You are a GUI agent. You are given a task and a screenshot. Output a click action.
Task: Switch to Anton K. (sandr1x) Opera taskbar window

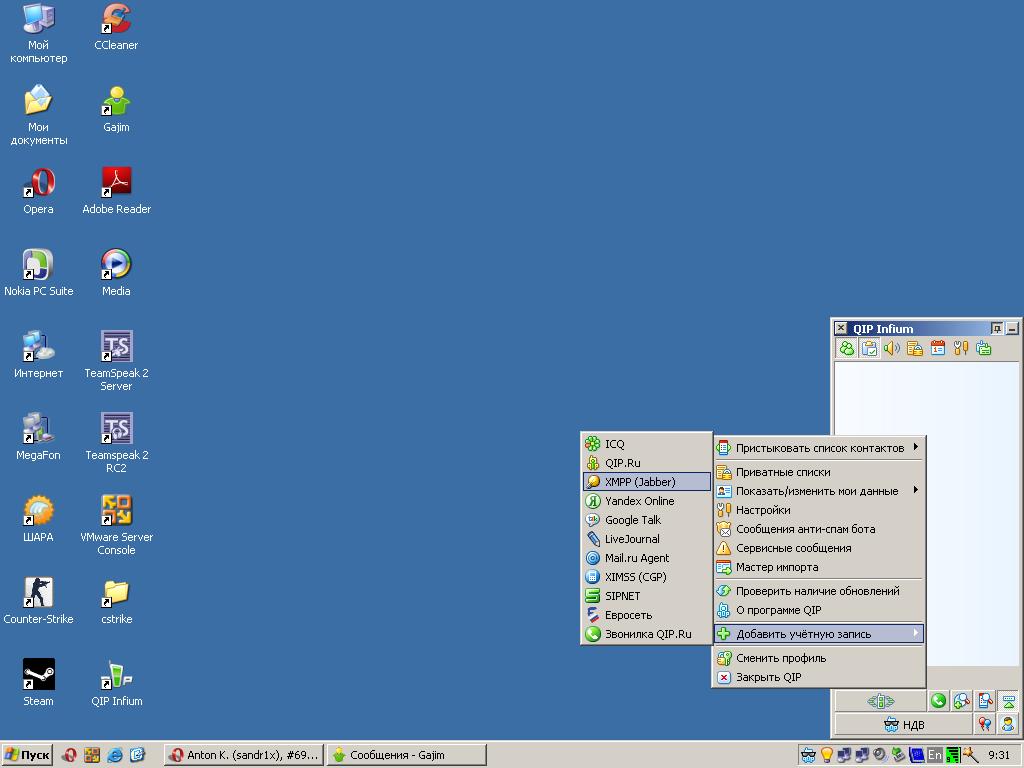(243, 755)
